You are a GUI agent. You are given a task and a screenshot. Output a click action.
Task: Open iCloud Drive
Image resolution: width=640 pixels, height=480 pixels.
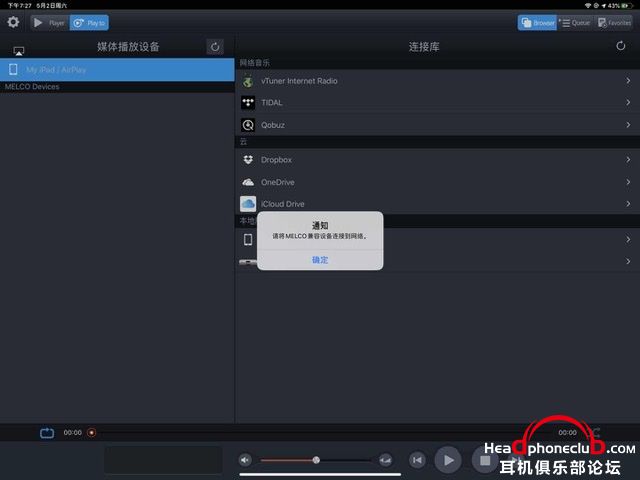point(438,204)
